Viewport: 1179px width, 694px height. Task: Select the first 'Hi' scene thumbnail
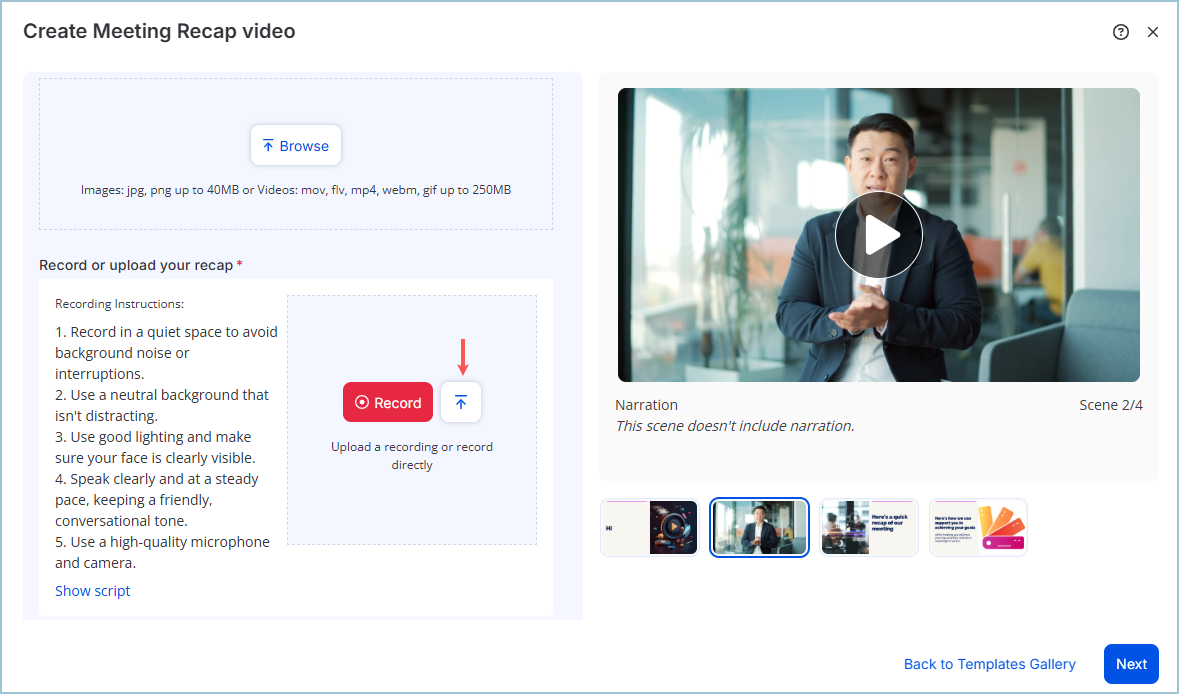click(x=649, y=527)
